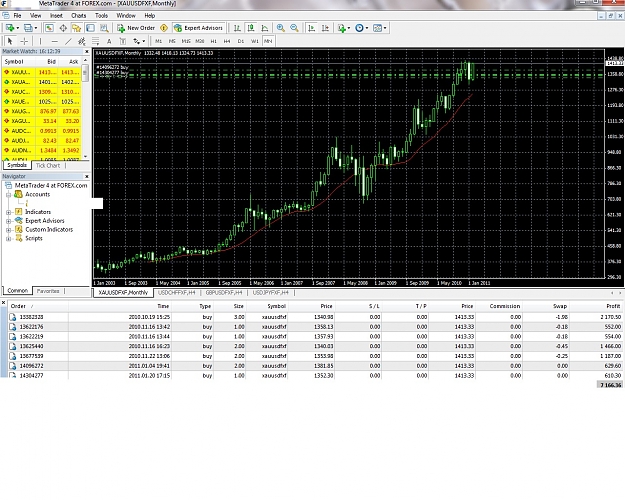Select Expert Advisors in Navigator tree
The image size is (625, 500).
pos(45,221)
